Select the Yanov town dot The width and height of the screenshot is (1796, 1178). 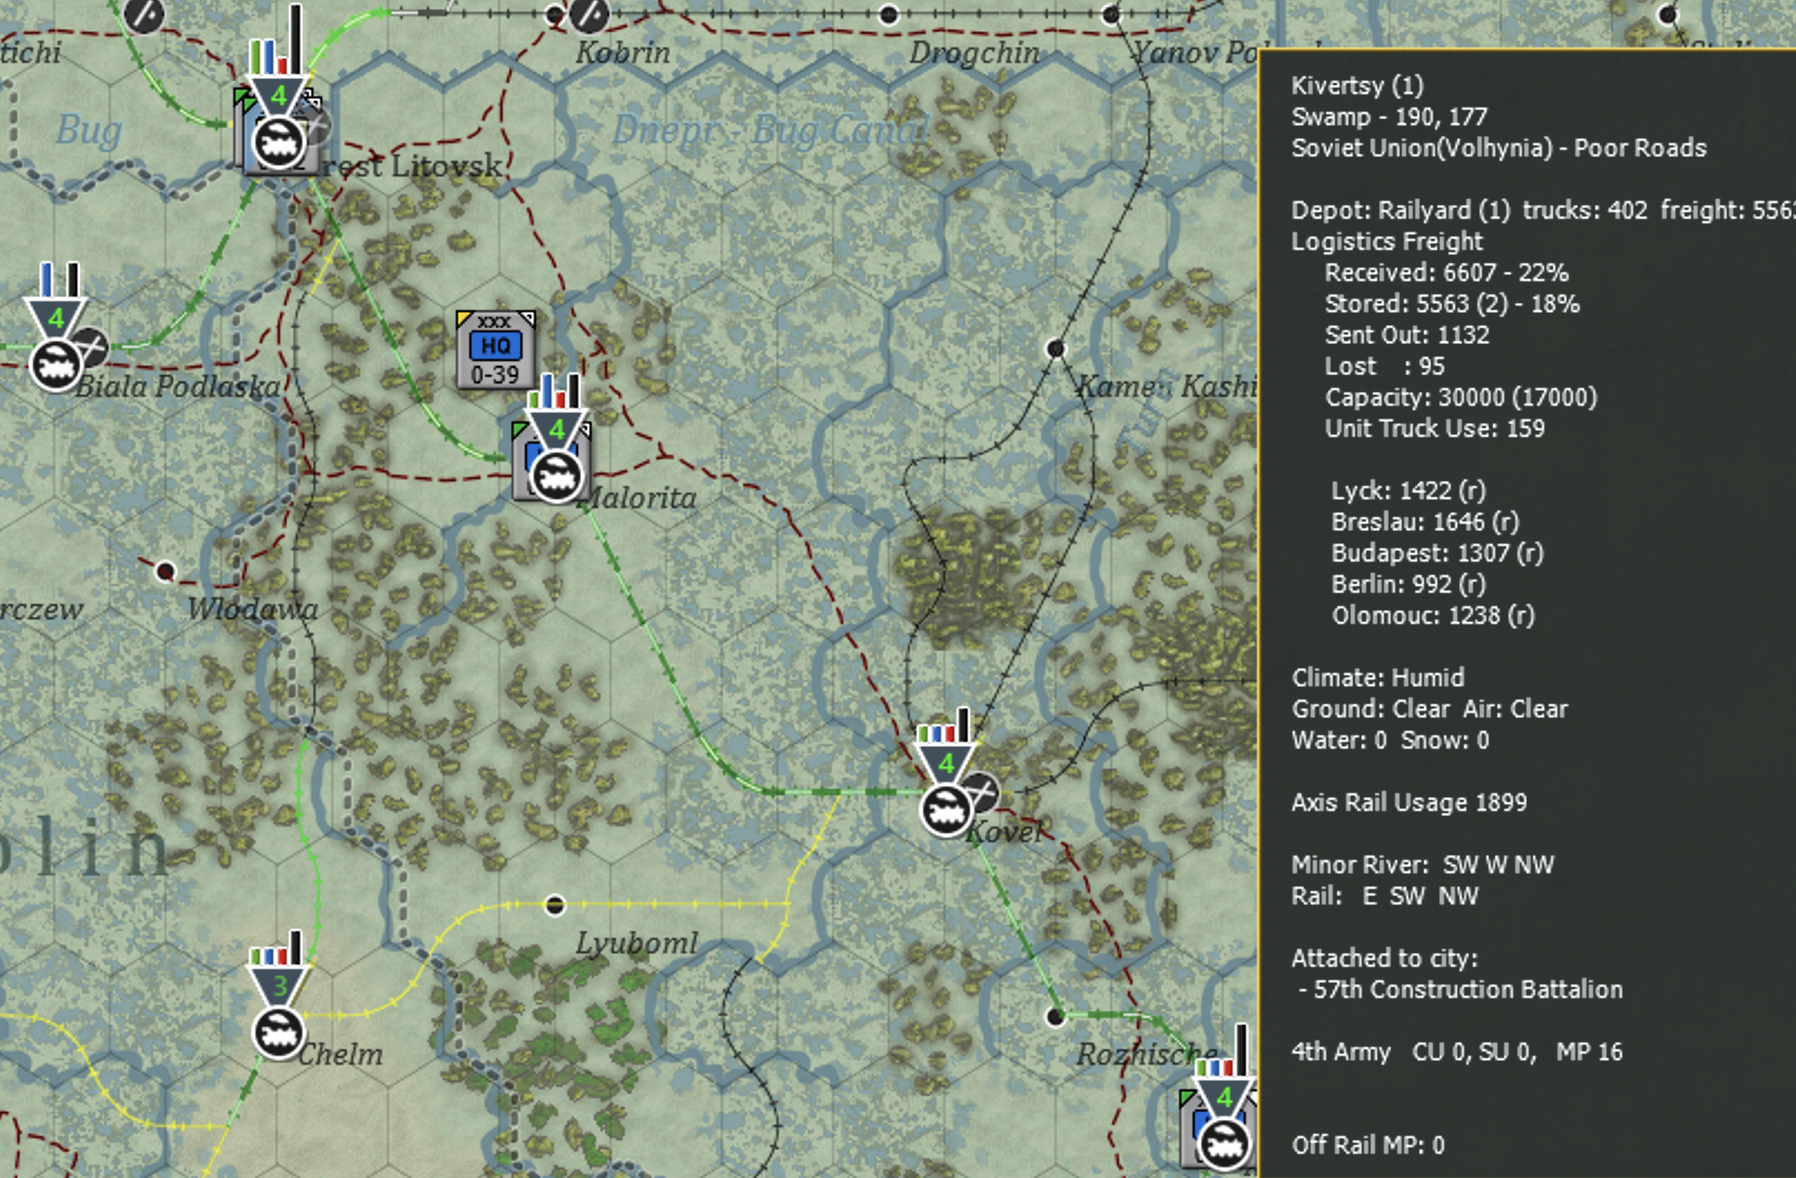[1111, 14]
